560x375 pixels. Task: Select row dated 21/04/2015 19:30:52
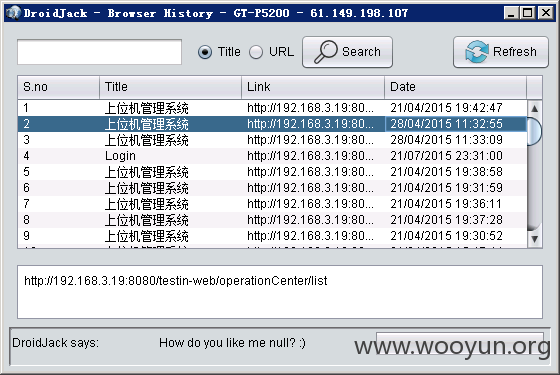[272, 236]
